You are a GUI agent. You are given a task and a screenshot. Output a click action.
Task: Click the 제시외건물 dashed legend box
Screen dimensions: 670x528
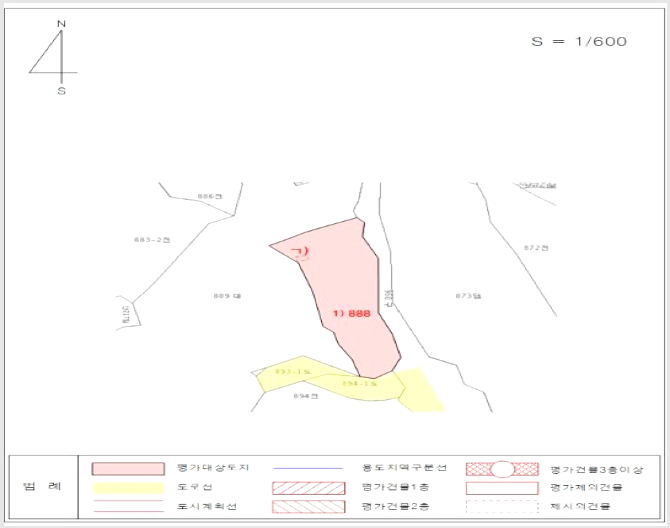point(502,507)
